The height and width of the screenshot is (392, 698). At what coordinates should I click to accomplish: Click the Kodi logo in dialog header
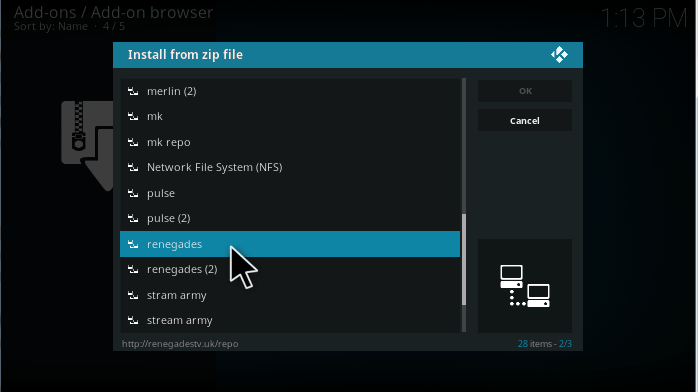(559, 55)
